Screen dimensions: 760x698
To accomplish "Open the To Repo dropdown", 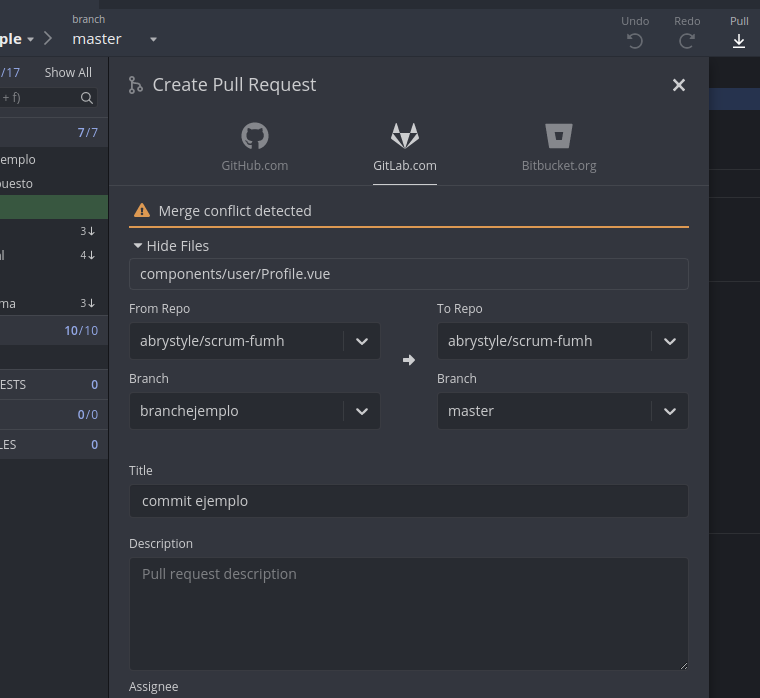I will coord(669,341).
